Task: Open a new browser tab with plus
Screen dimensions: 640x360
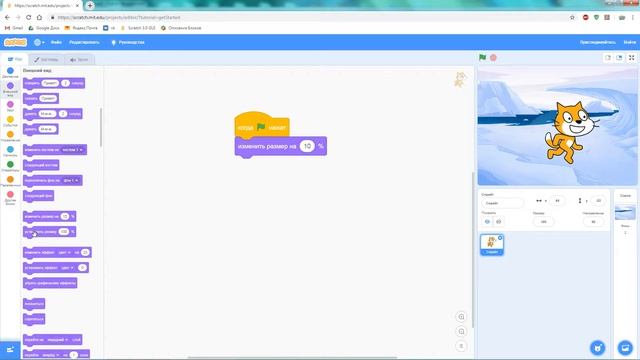Action: (x=90, y=6)
